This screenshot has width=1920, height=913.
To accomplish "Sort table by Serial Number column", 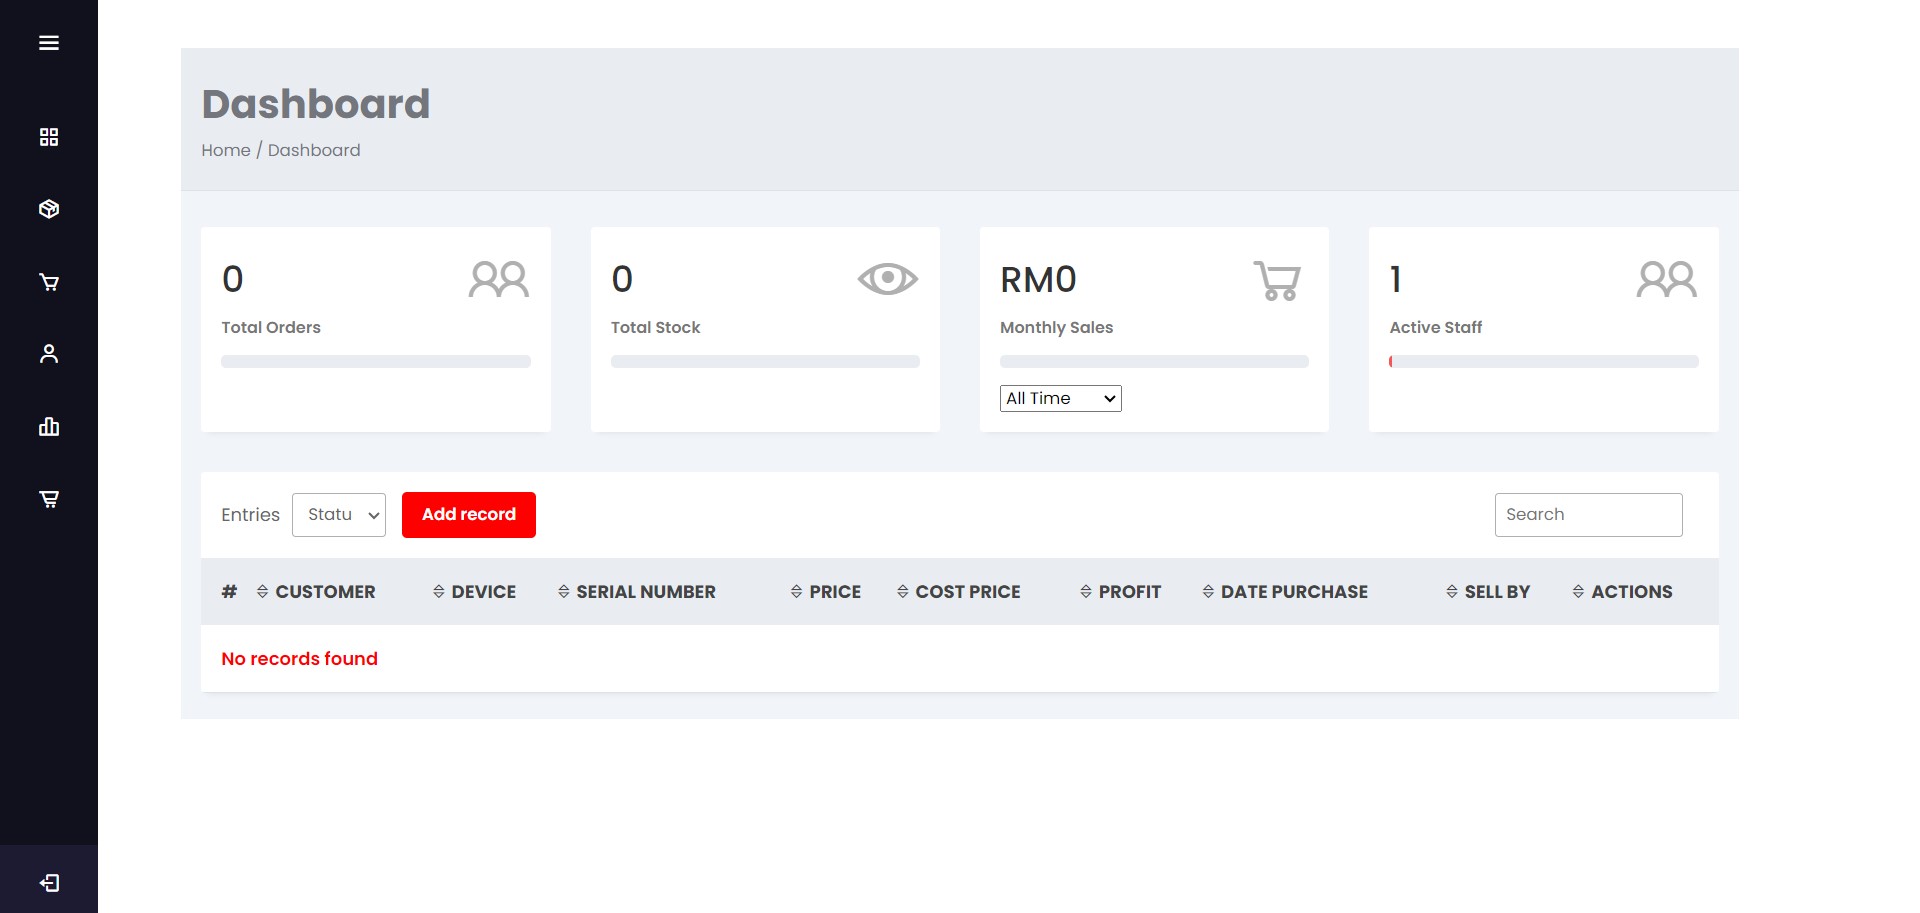I will [x=637, y=592].
